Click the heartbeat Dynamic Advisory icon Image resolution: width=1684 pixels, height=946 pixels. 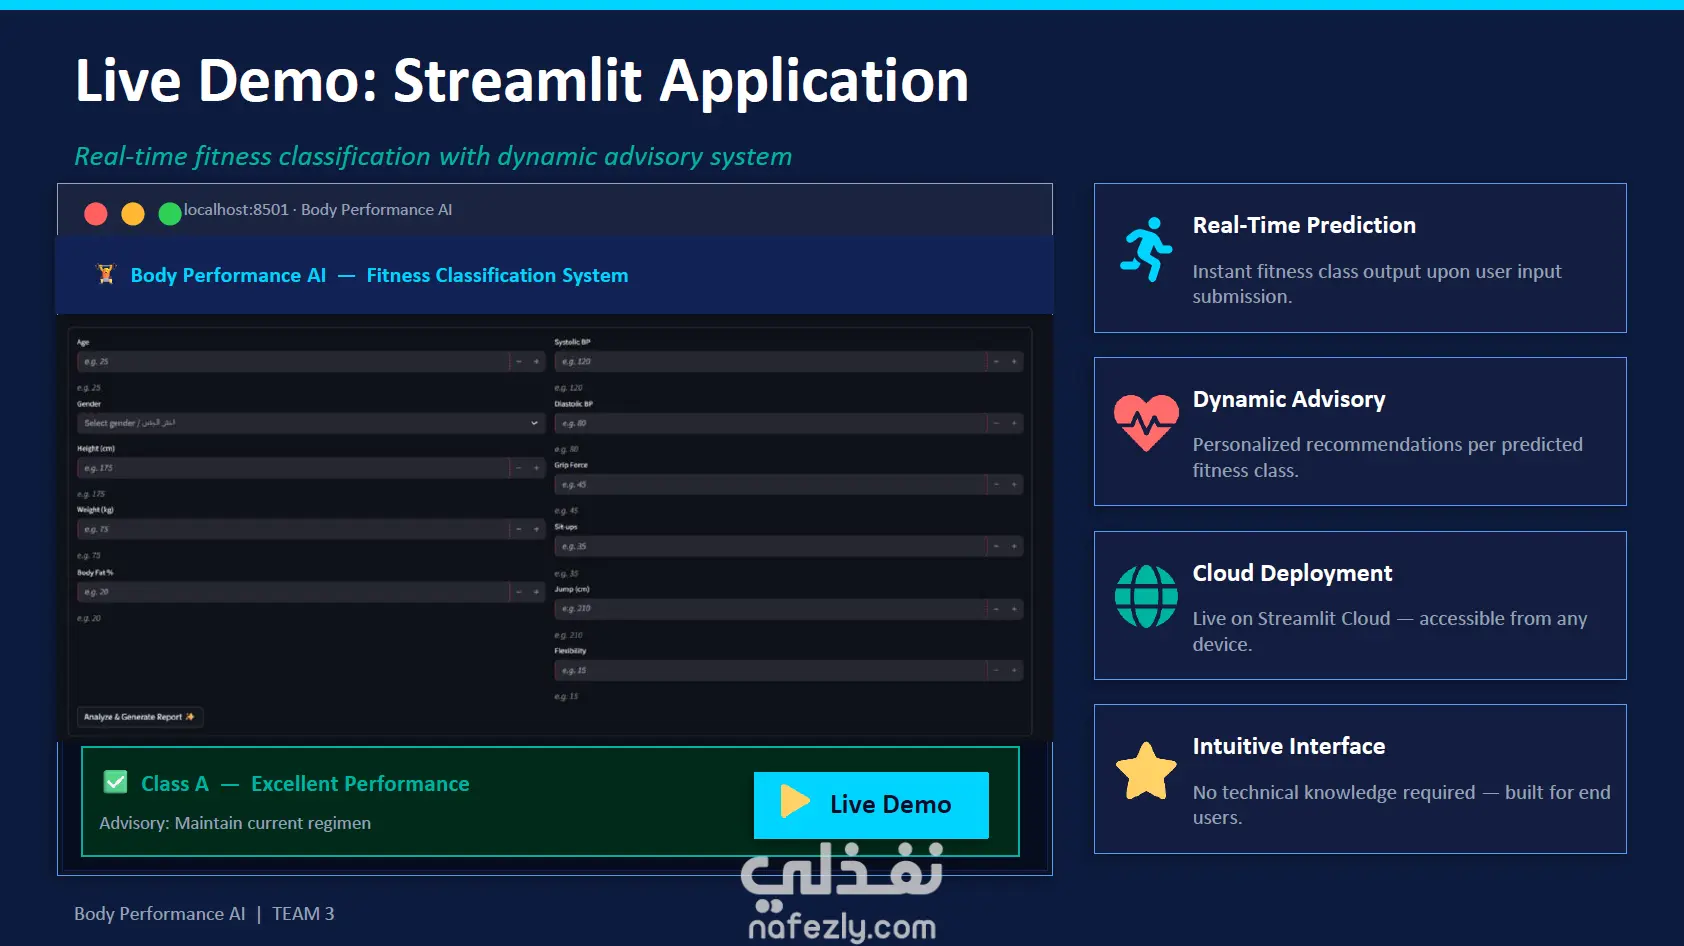pyautogui.click(x=1146, y=423)
